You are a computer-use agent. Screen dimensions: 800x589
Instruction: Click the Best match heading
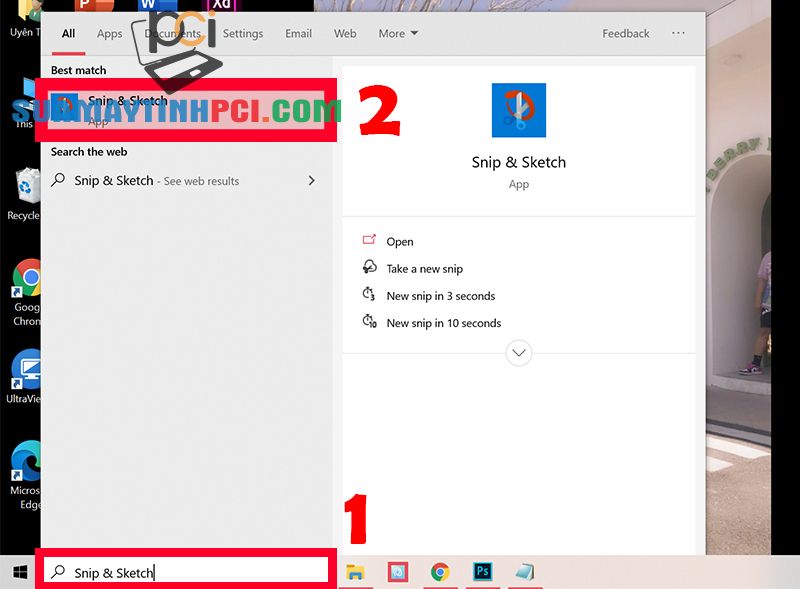[79, 70]
